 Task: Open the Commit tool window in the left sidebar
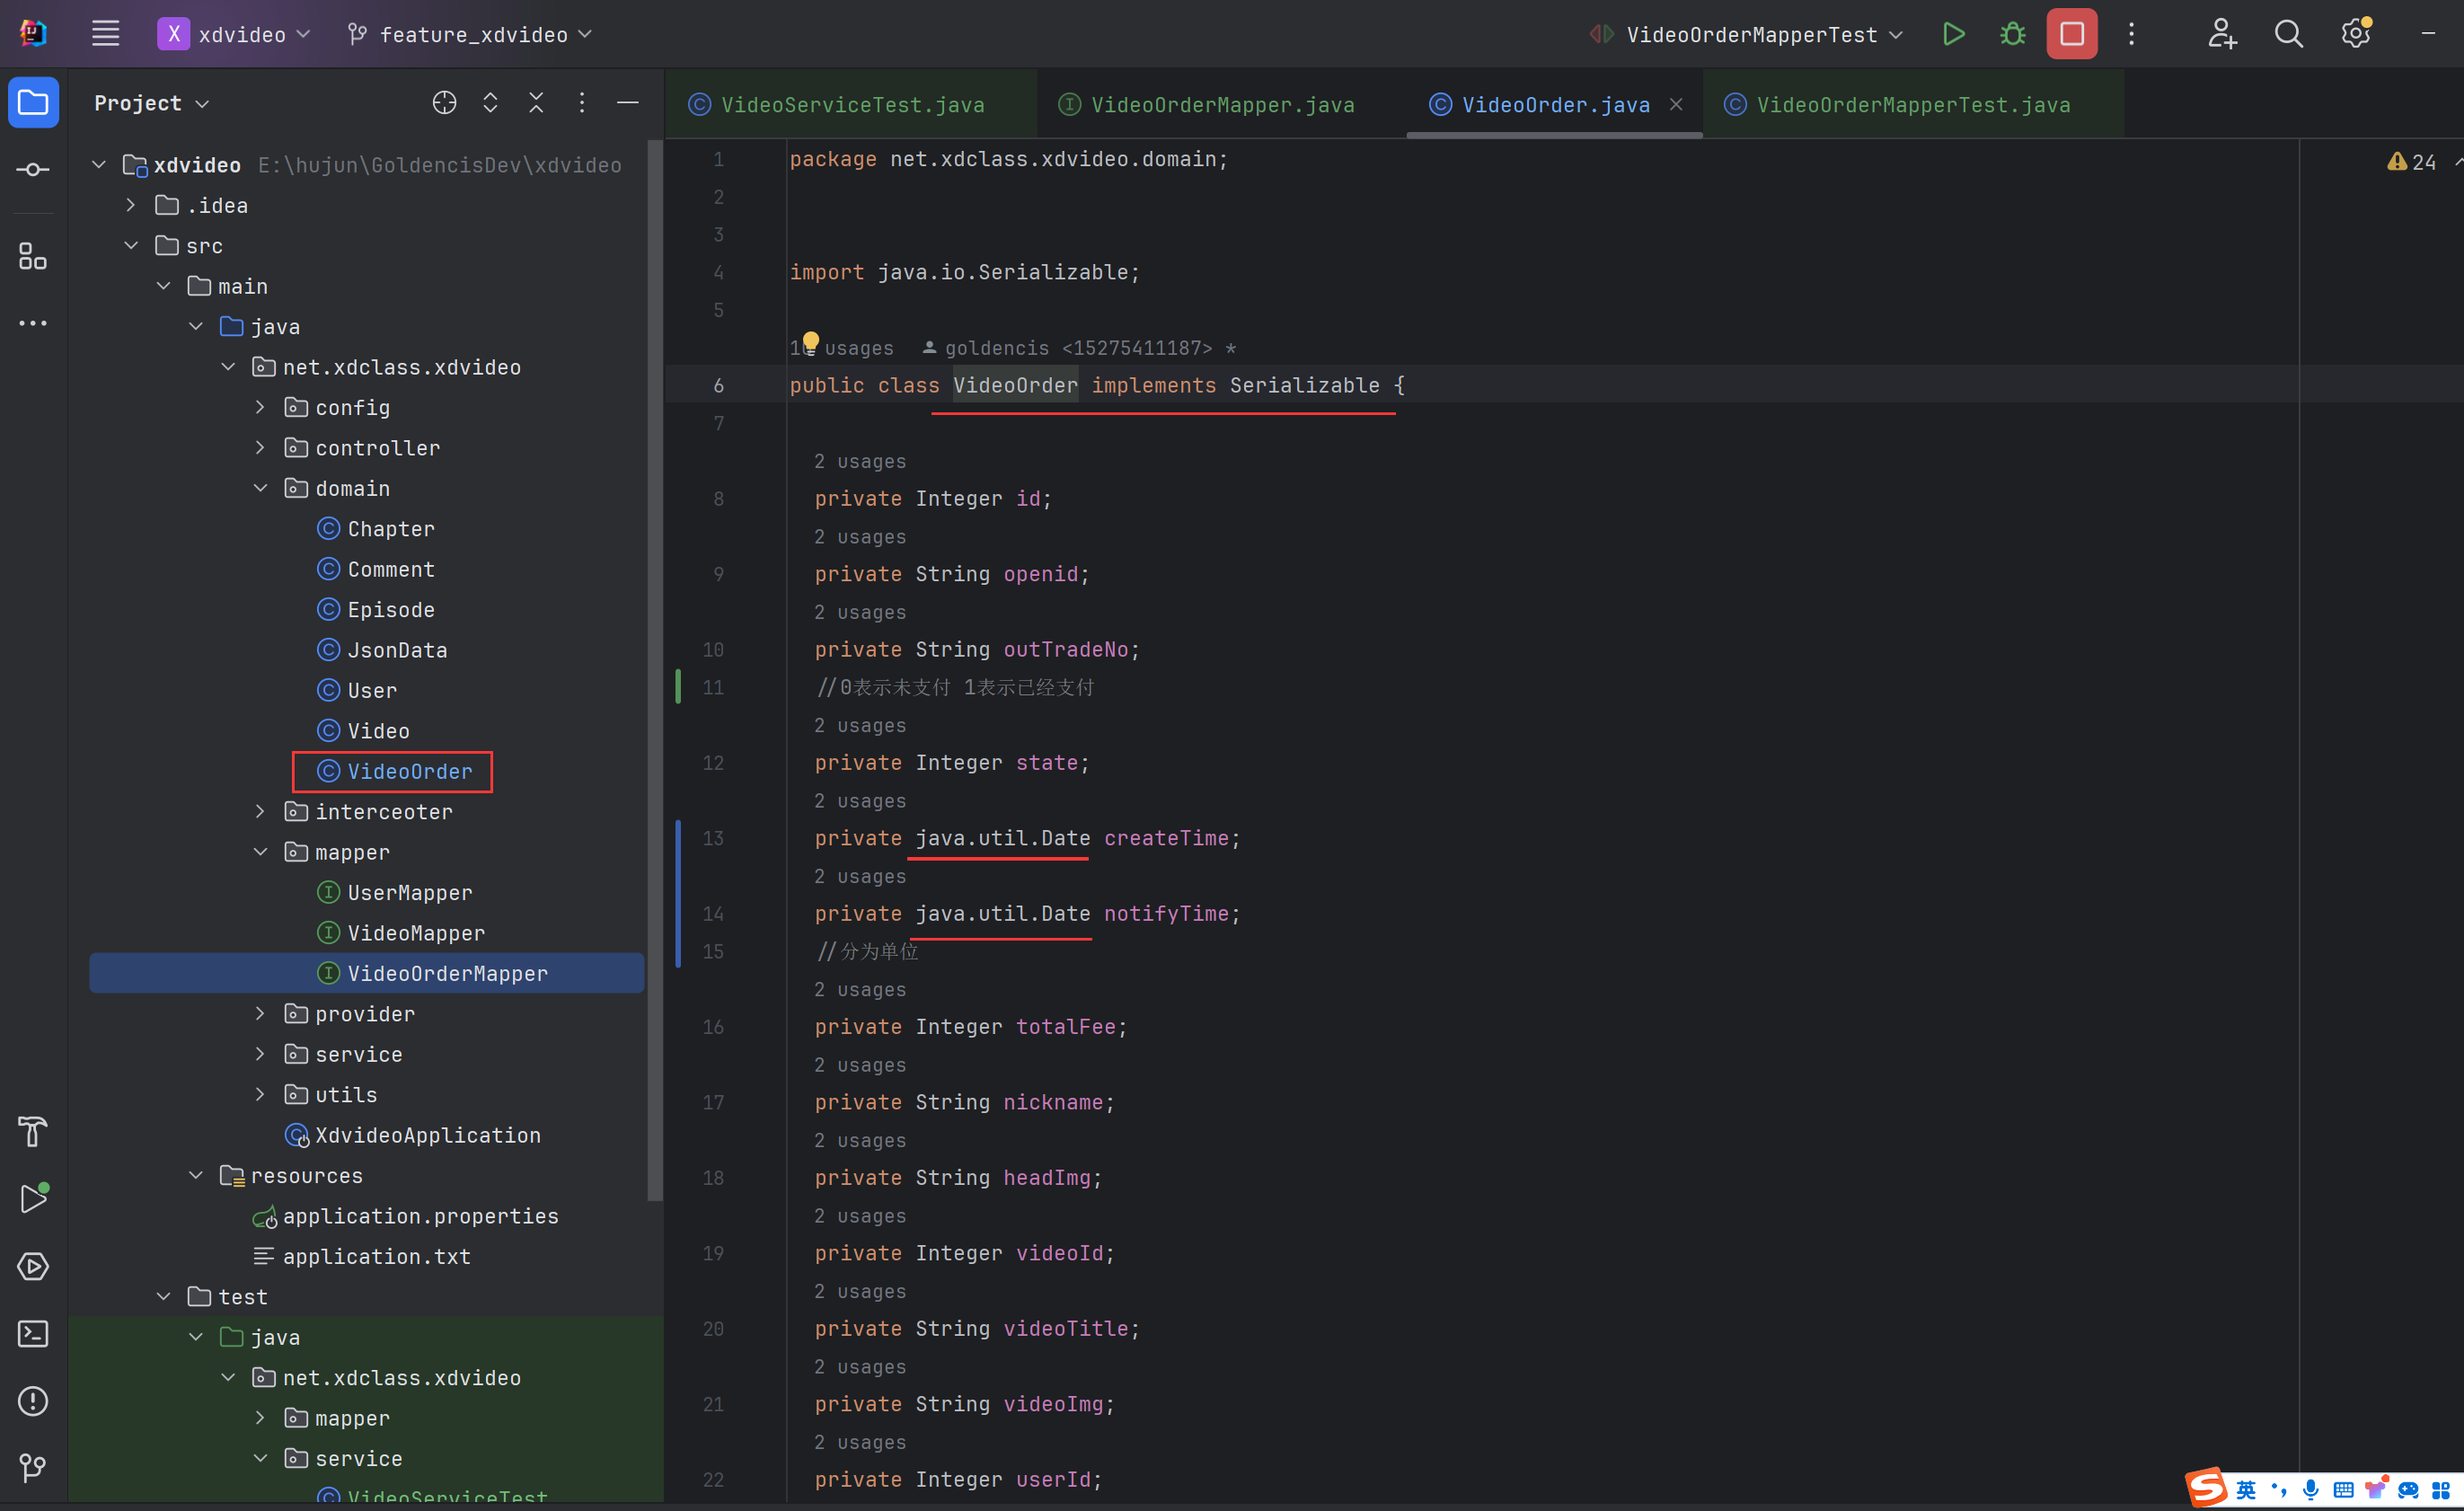pyautogui.click(x=33, y=170)
